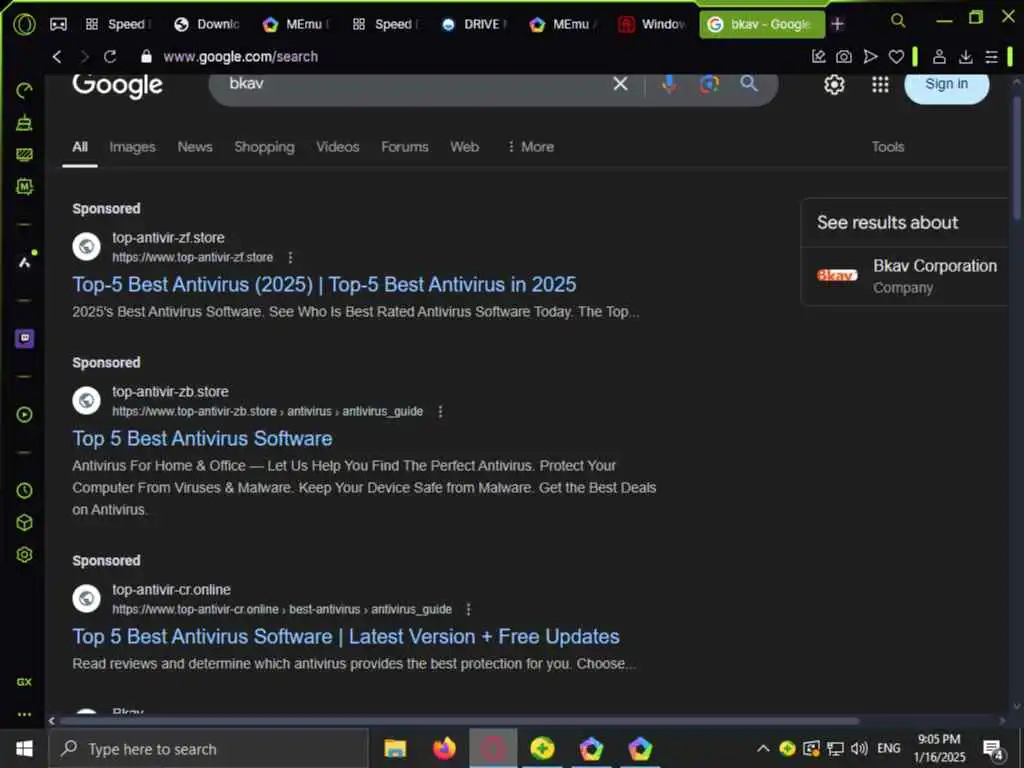
Task: Click the Google logo
Action: click(118, 85)
